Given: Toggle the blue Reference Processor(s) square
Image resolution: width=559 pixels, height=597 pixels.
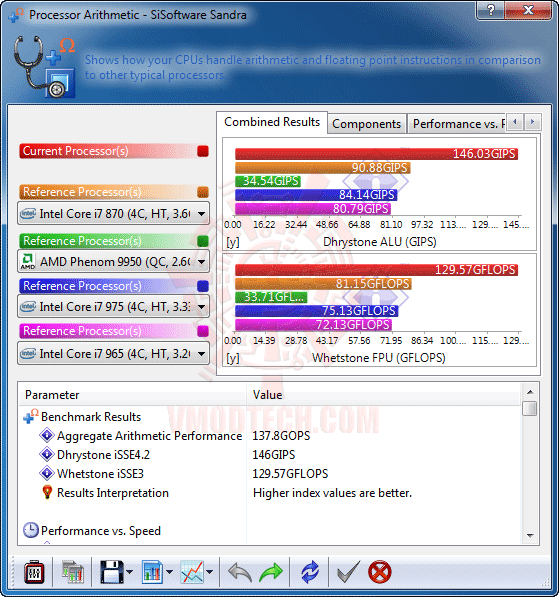Looking at the screenshot, I should click(203, 286).
